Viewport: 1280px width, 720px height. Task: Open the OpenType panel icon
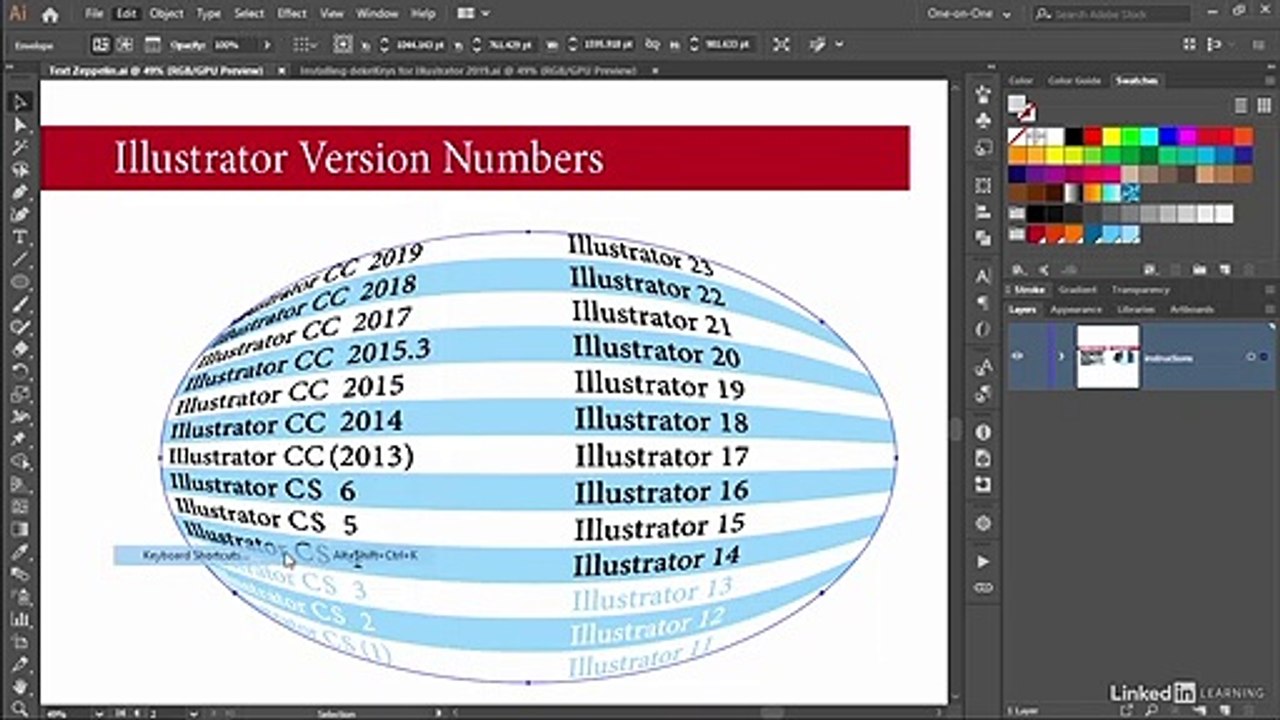click(983, 329)
